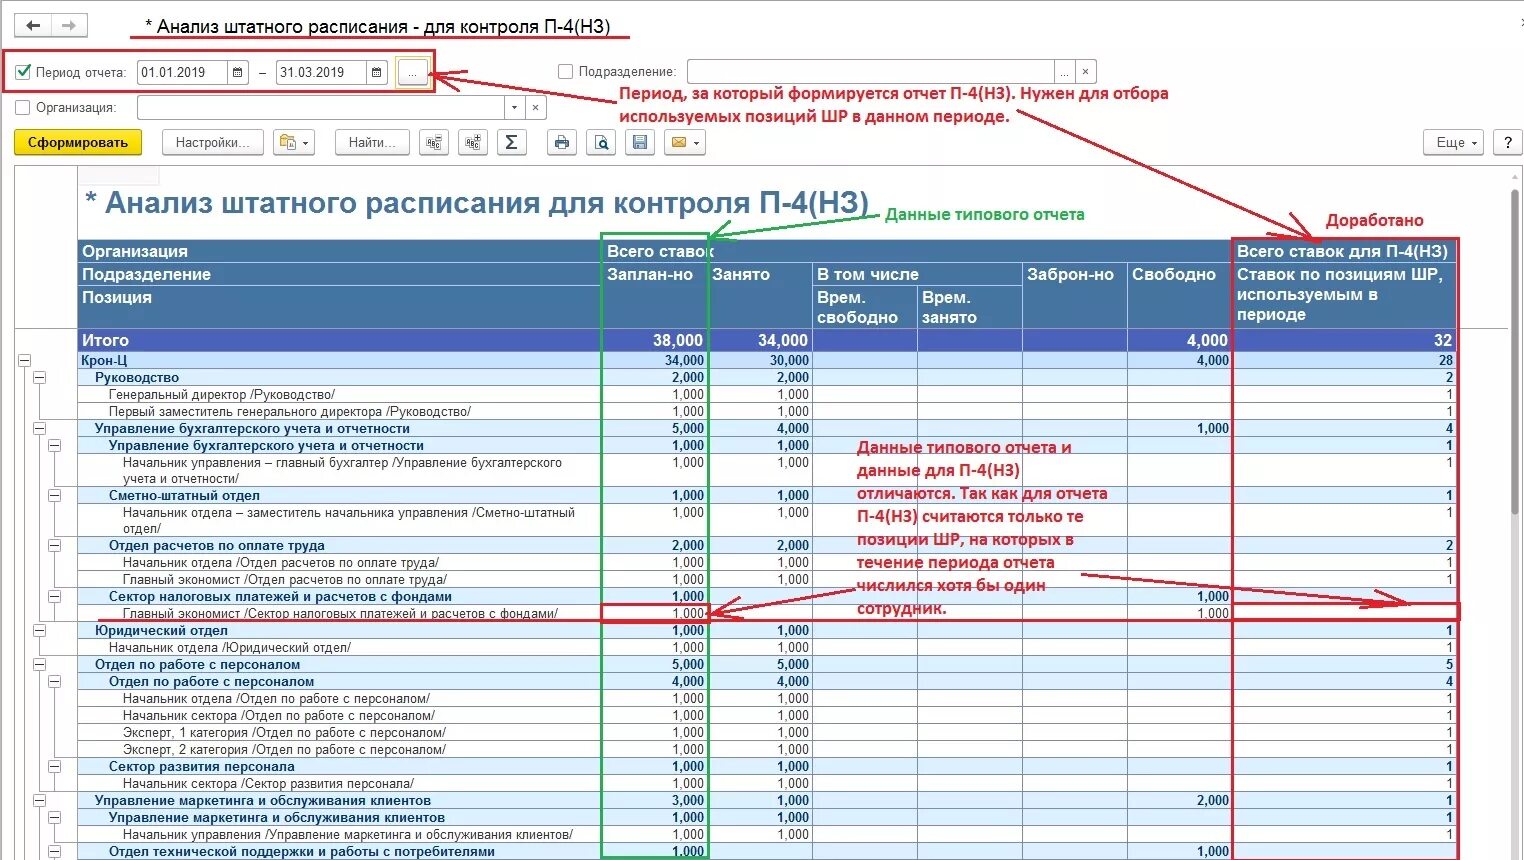Enable the Организация filter checkbox
The width and height of the screenshot is (1524, 860).
[x=23, y=107]
